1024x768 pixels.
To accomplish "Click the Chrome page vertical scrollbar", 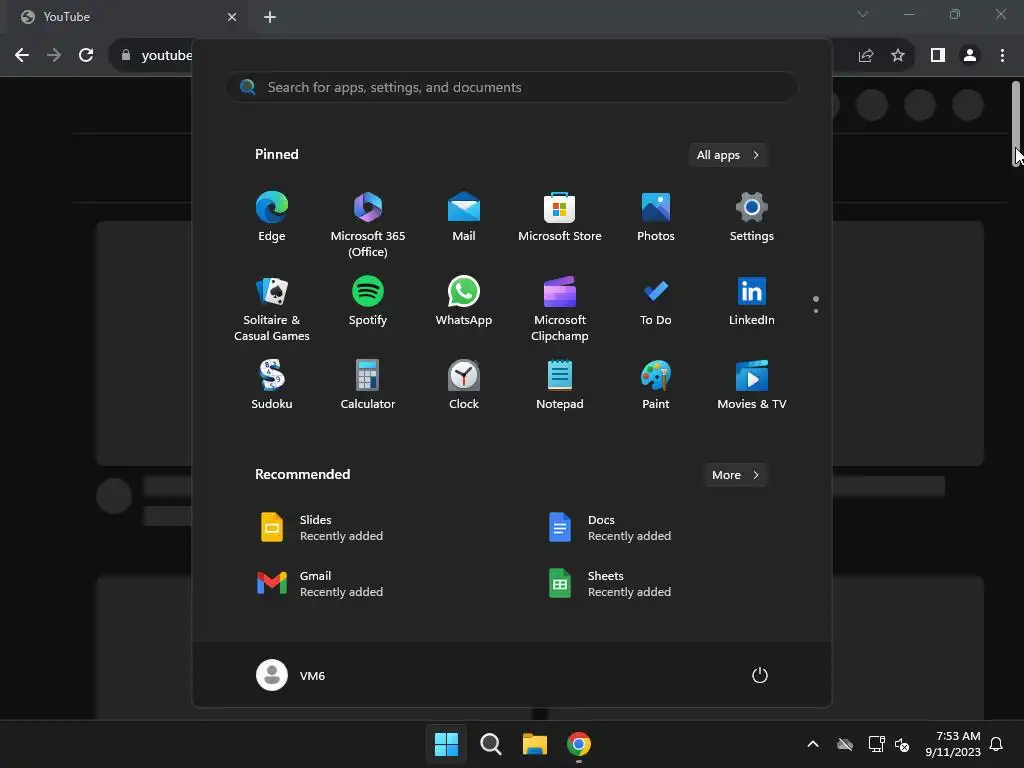I will tap(1016, 124).
